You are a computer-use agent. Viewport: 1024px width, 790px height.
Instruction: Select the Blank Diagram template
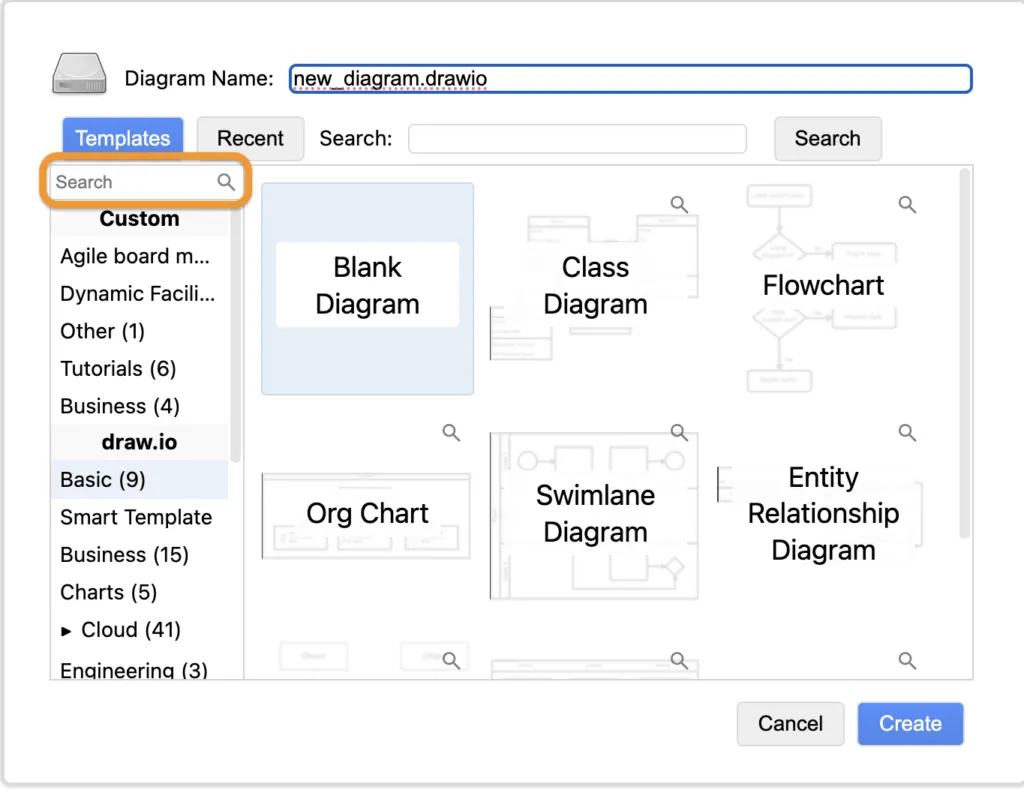pos(367,287)
